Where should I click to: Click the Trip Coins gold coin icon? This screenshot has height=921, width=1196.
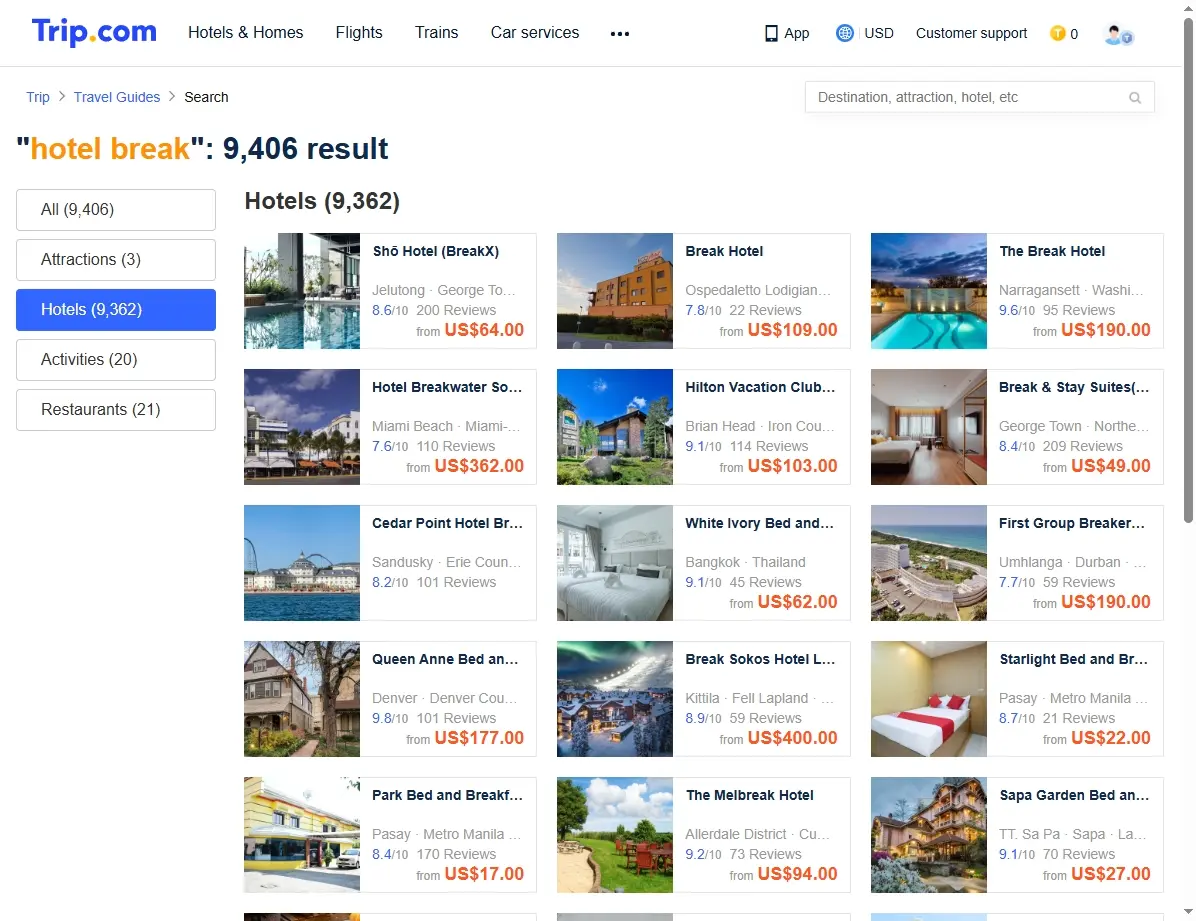tap(1057, 33)
